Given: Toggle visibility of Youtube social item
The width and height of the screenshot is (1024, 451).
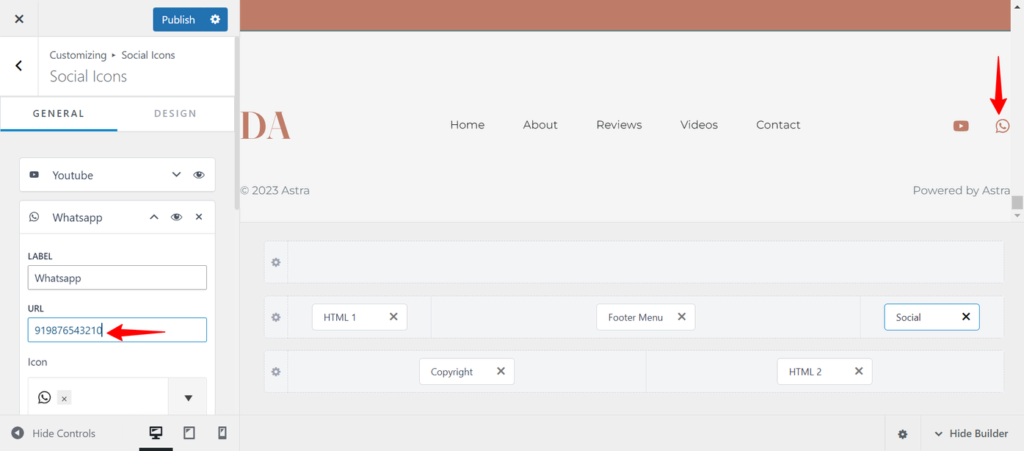Looking at the screenshot, I should [x=199, y=175].
